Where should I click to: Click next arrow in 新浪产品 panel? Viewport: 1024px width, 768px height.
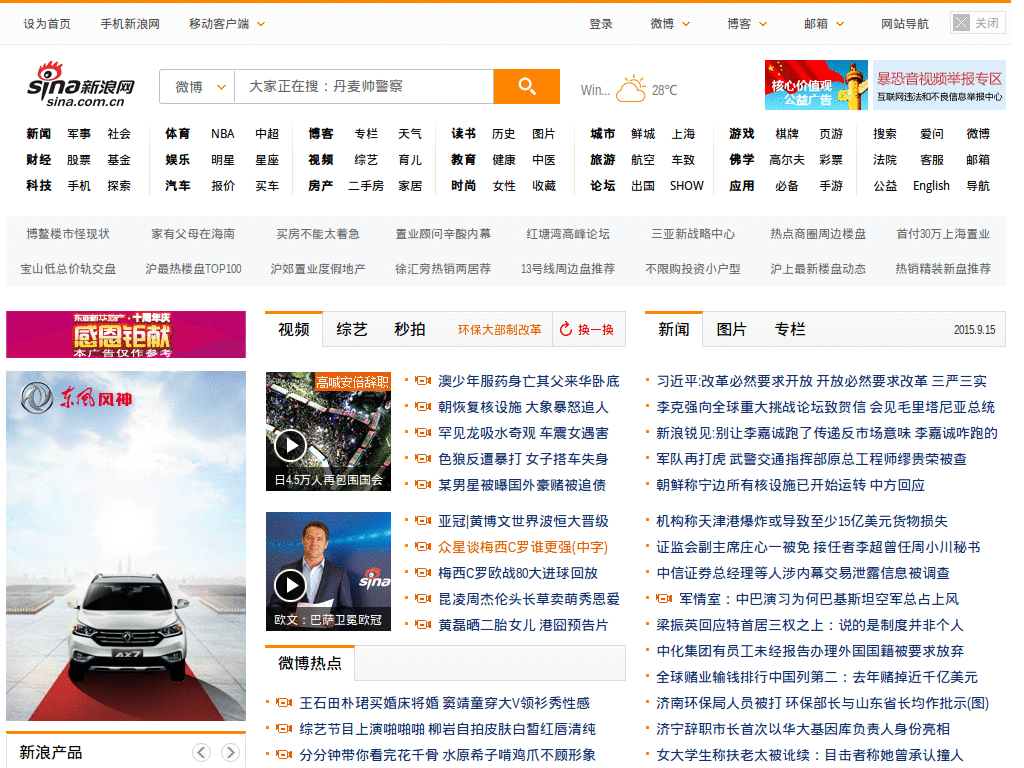(x=230, y=752)
